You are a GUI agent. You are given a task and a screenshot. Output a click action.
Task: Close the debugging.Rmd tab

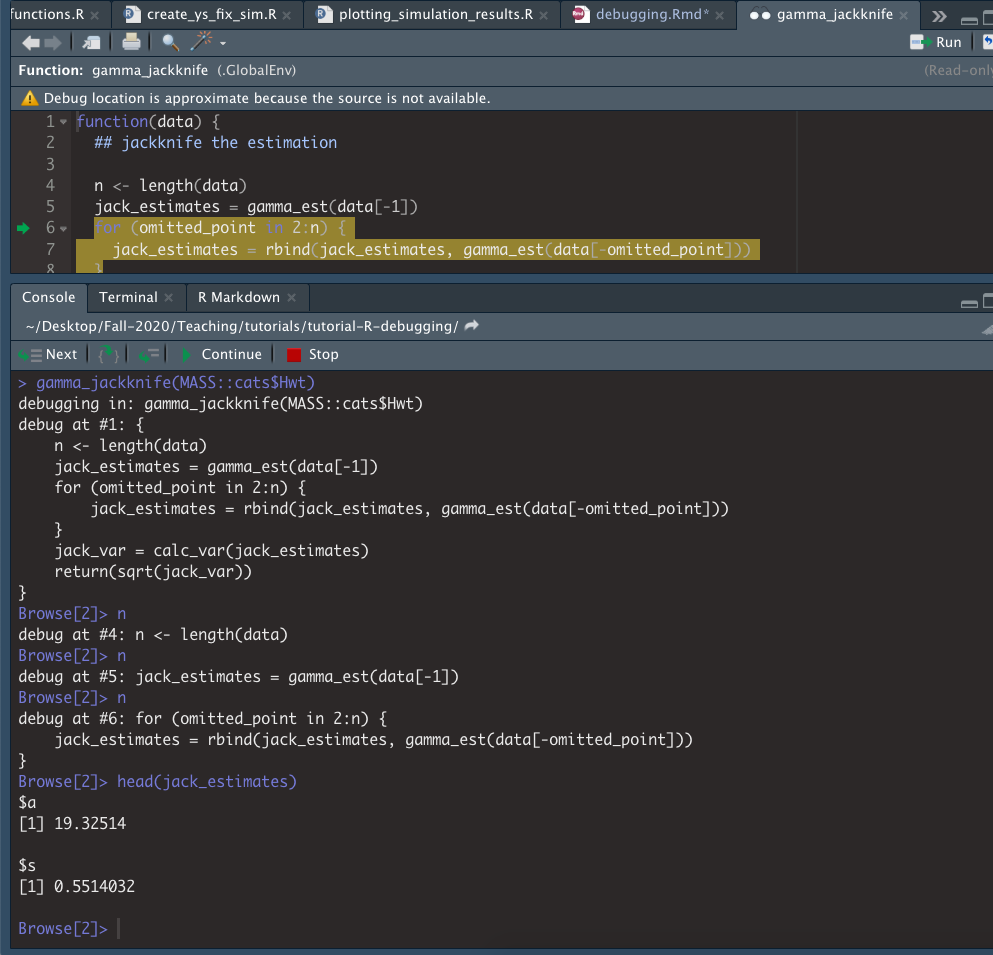point(719,15)
